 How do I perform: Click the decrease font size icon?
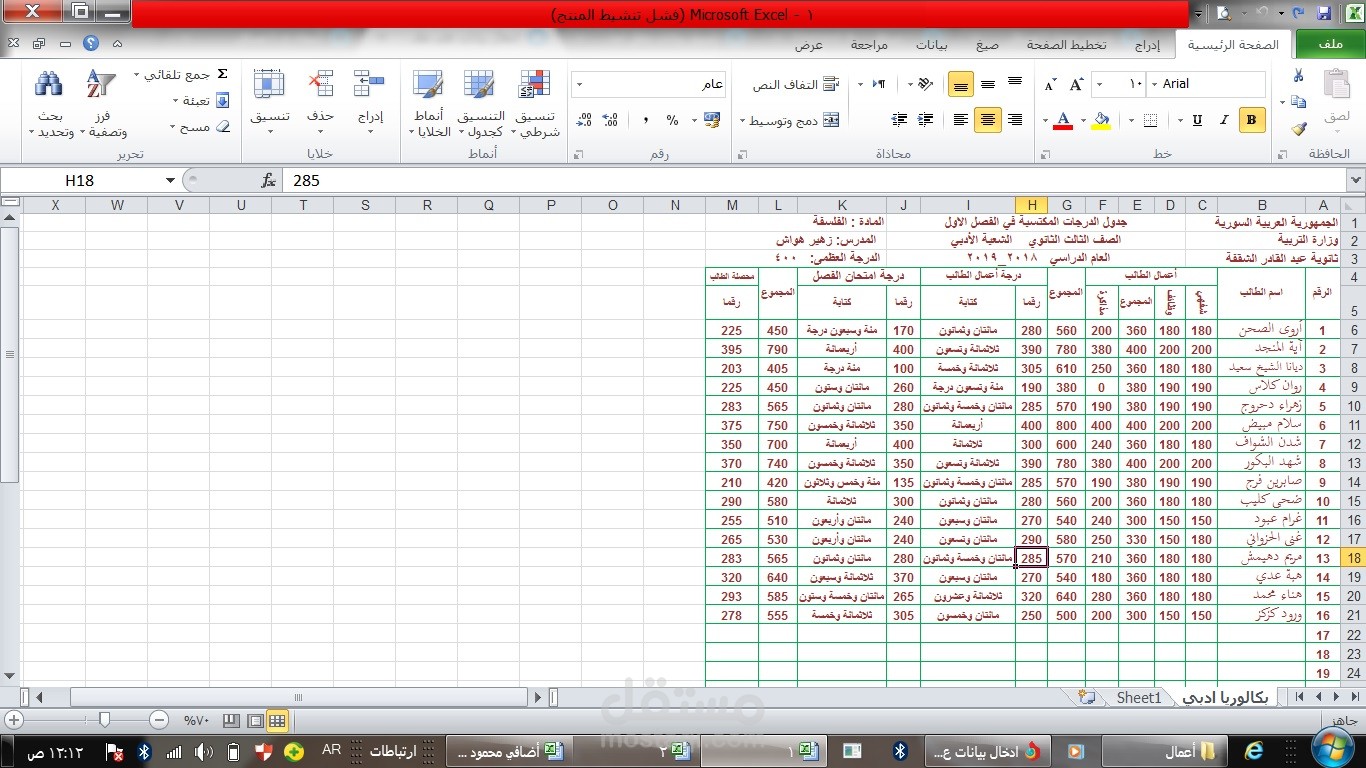click(1050, 85)
